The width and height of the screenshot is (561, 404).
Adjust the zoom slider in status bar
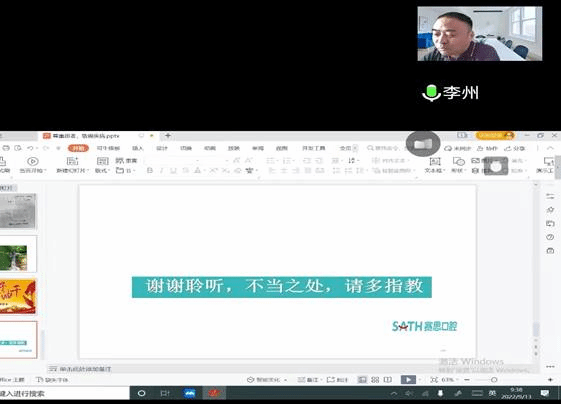pos(494,380)
